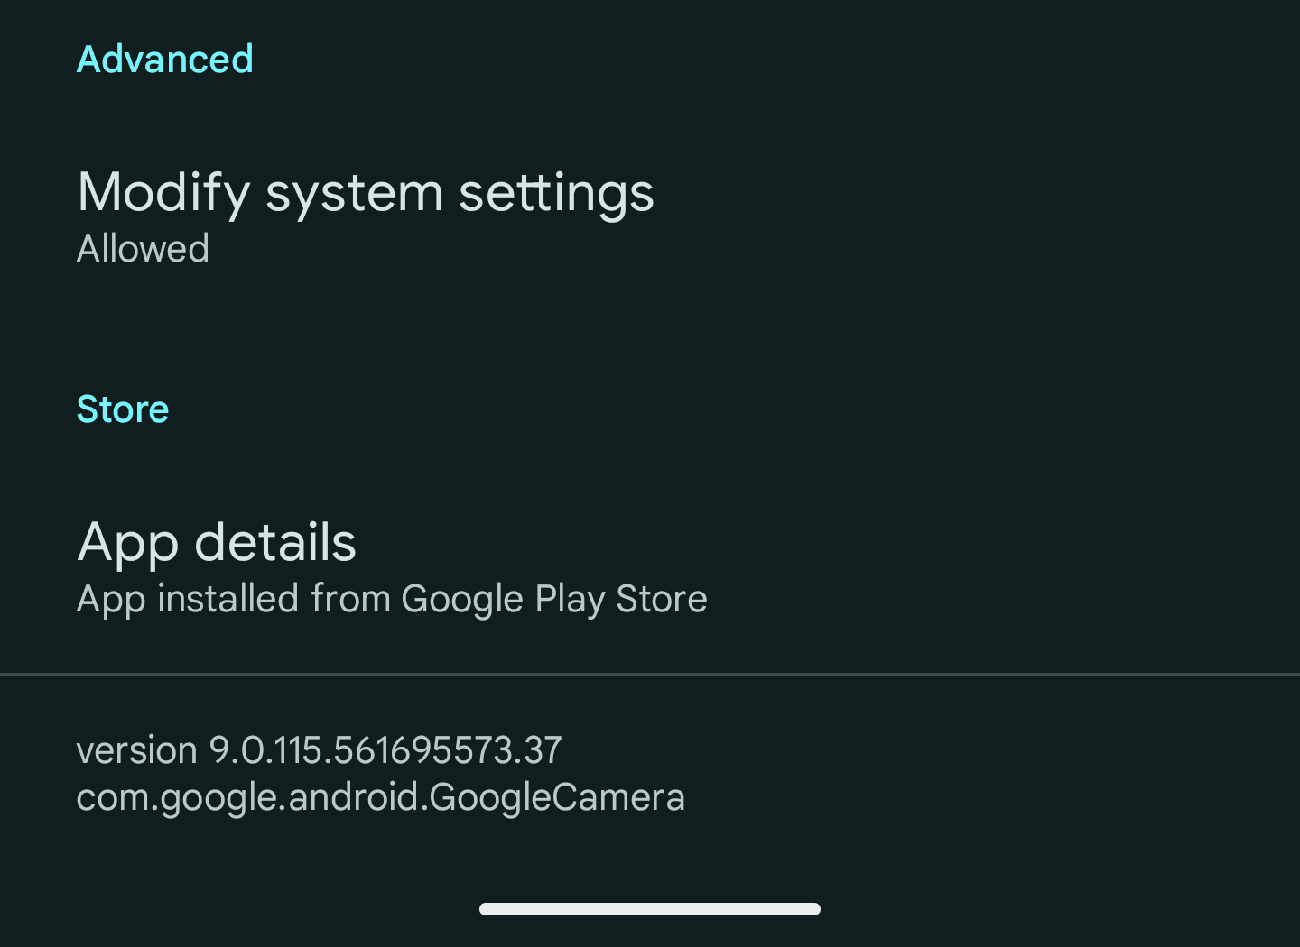Tap the Allowed status text

click(143, 249)
